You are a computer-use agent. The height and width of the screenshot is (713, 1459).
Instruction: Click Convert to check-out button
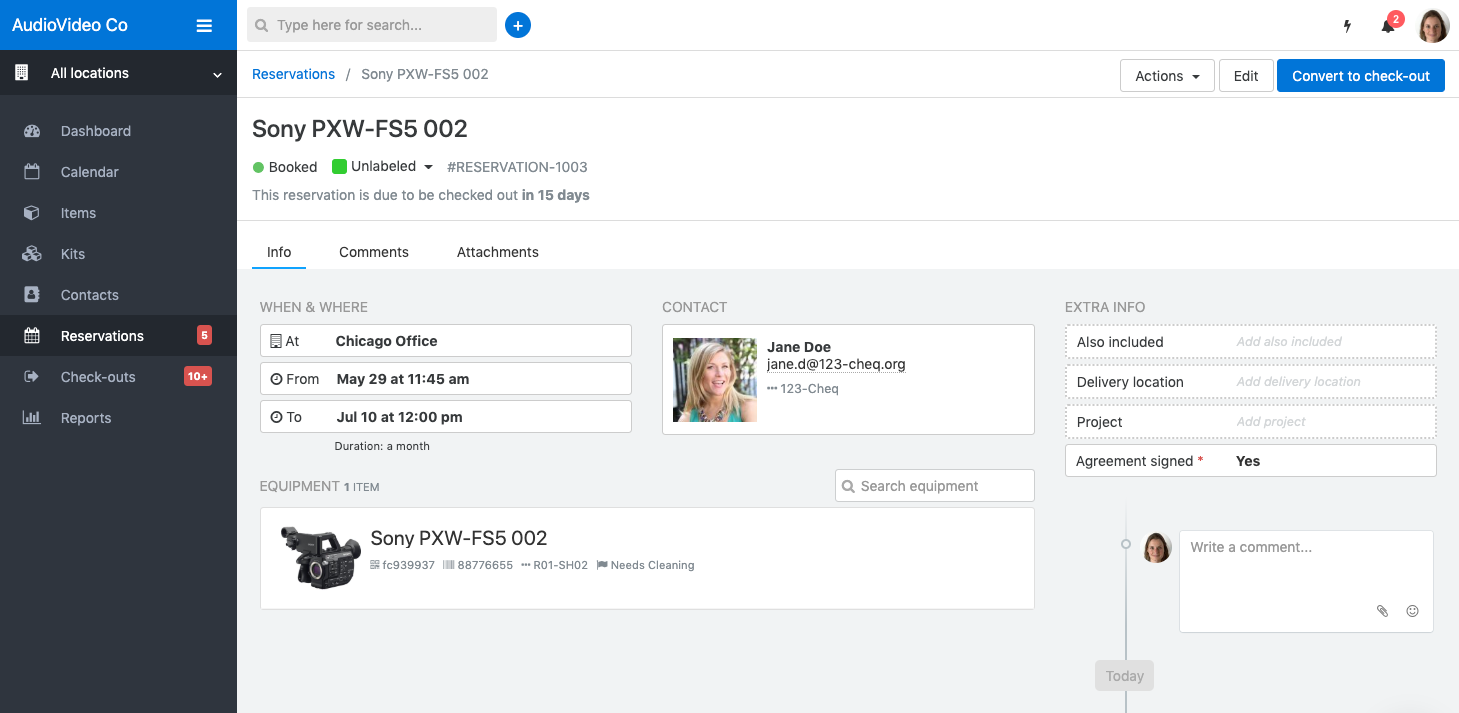coord(1361,76)
